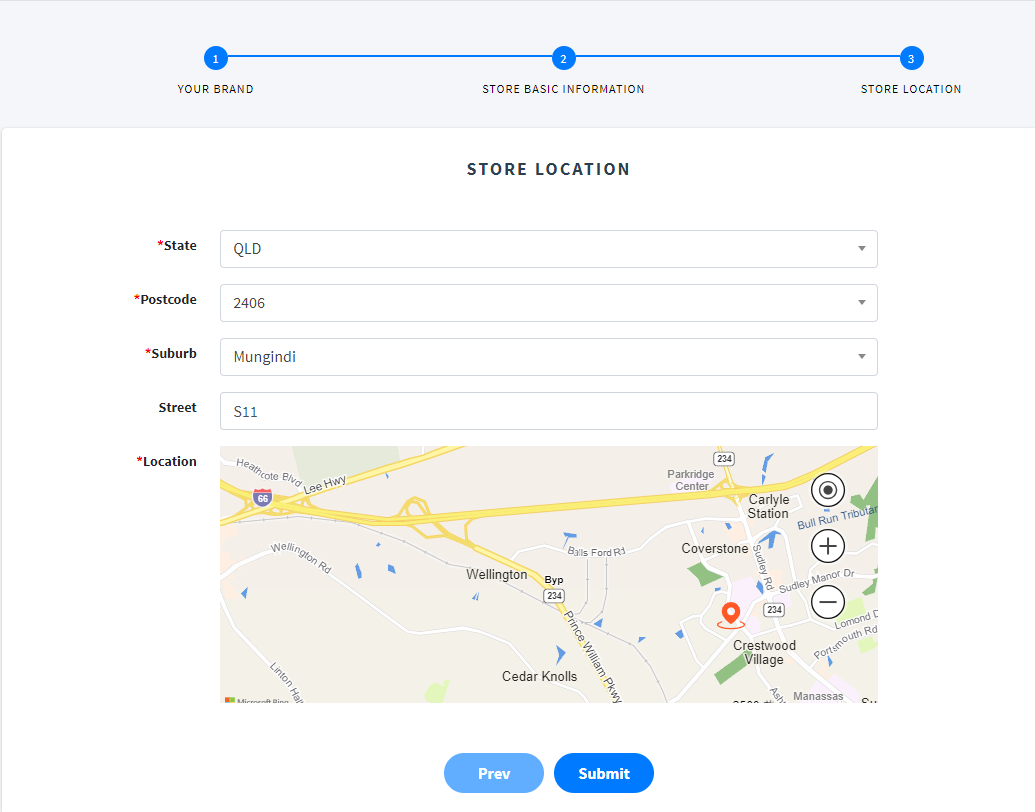Go to step 1 Your Brand

[215, 59]
